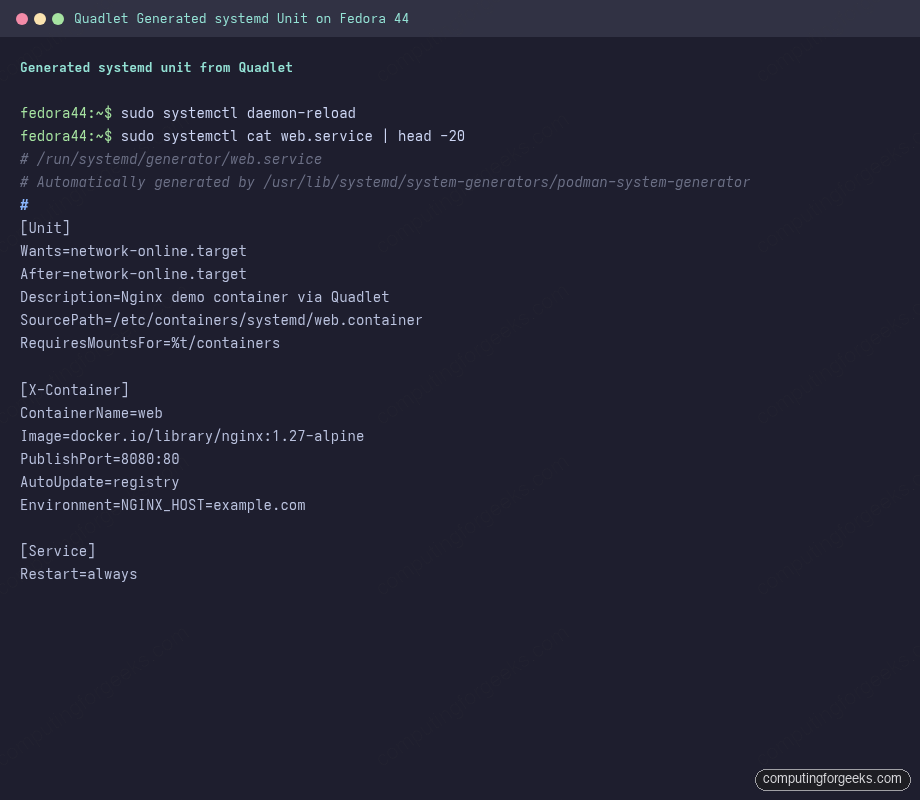Click the '[Service]' section header

pyautogui.click(x=58, y=551)
